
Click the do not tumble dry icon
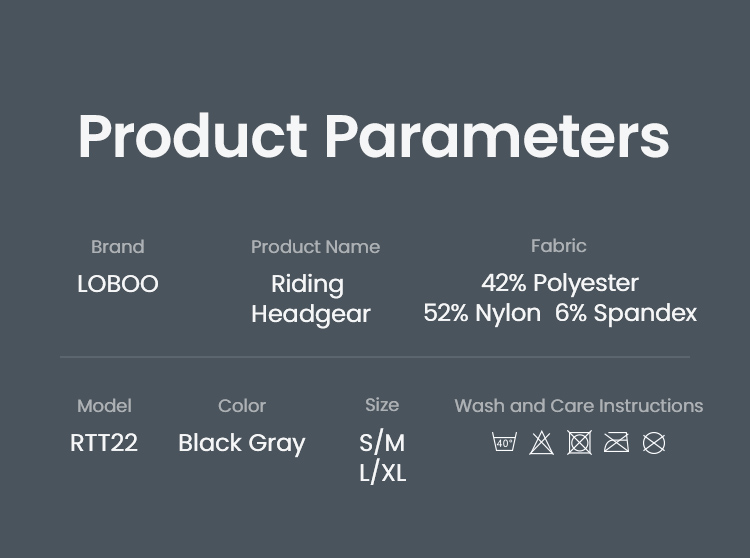point(579,442)
